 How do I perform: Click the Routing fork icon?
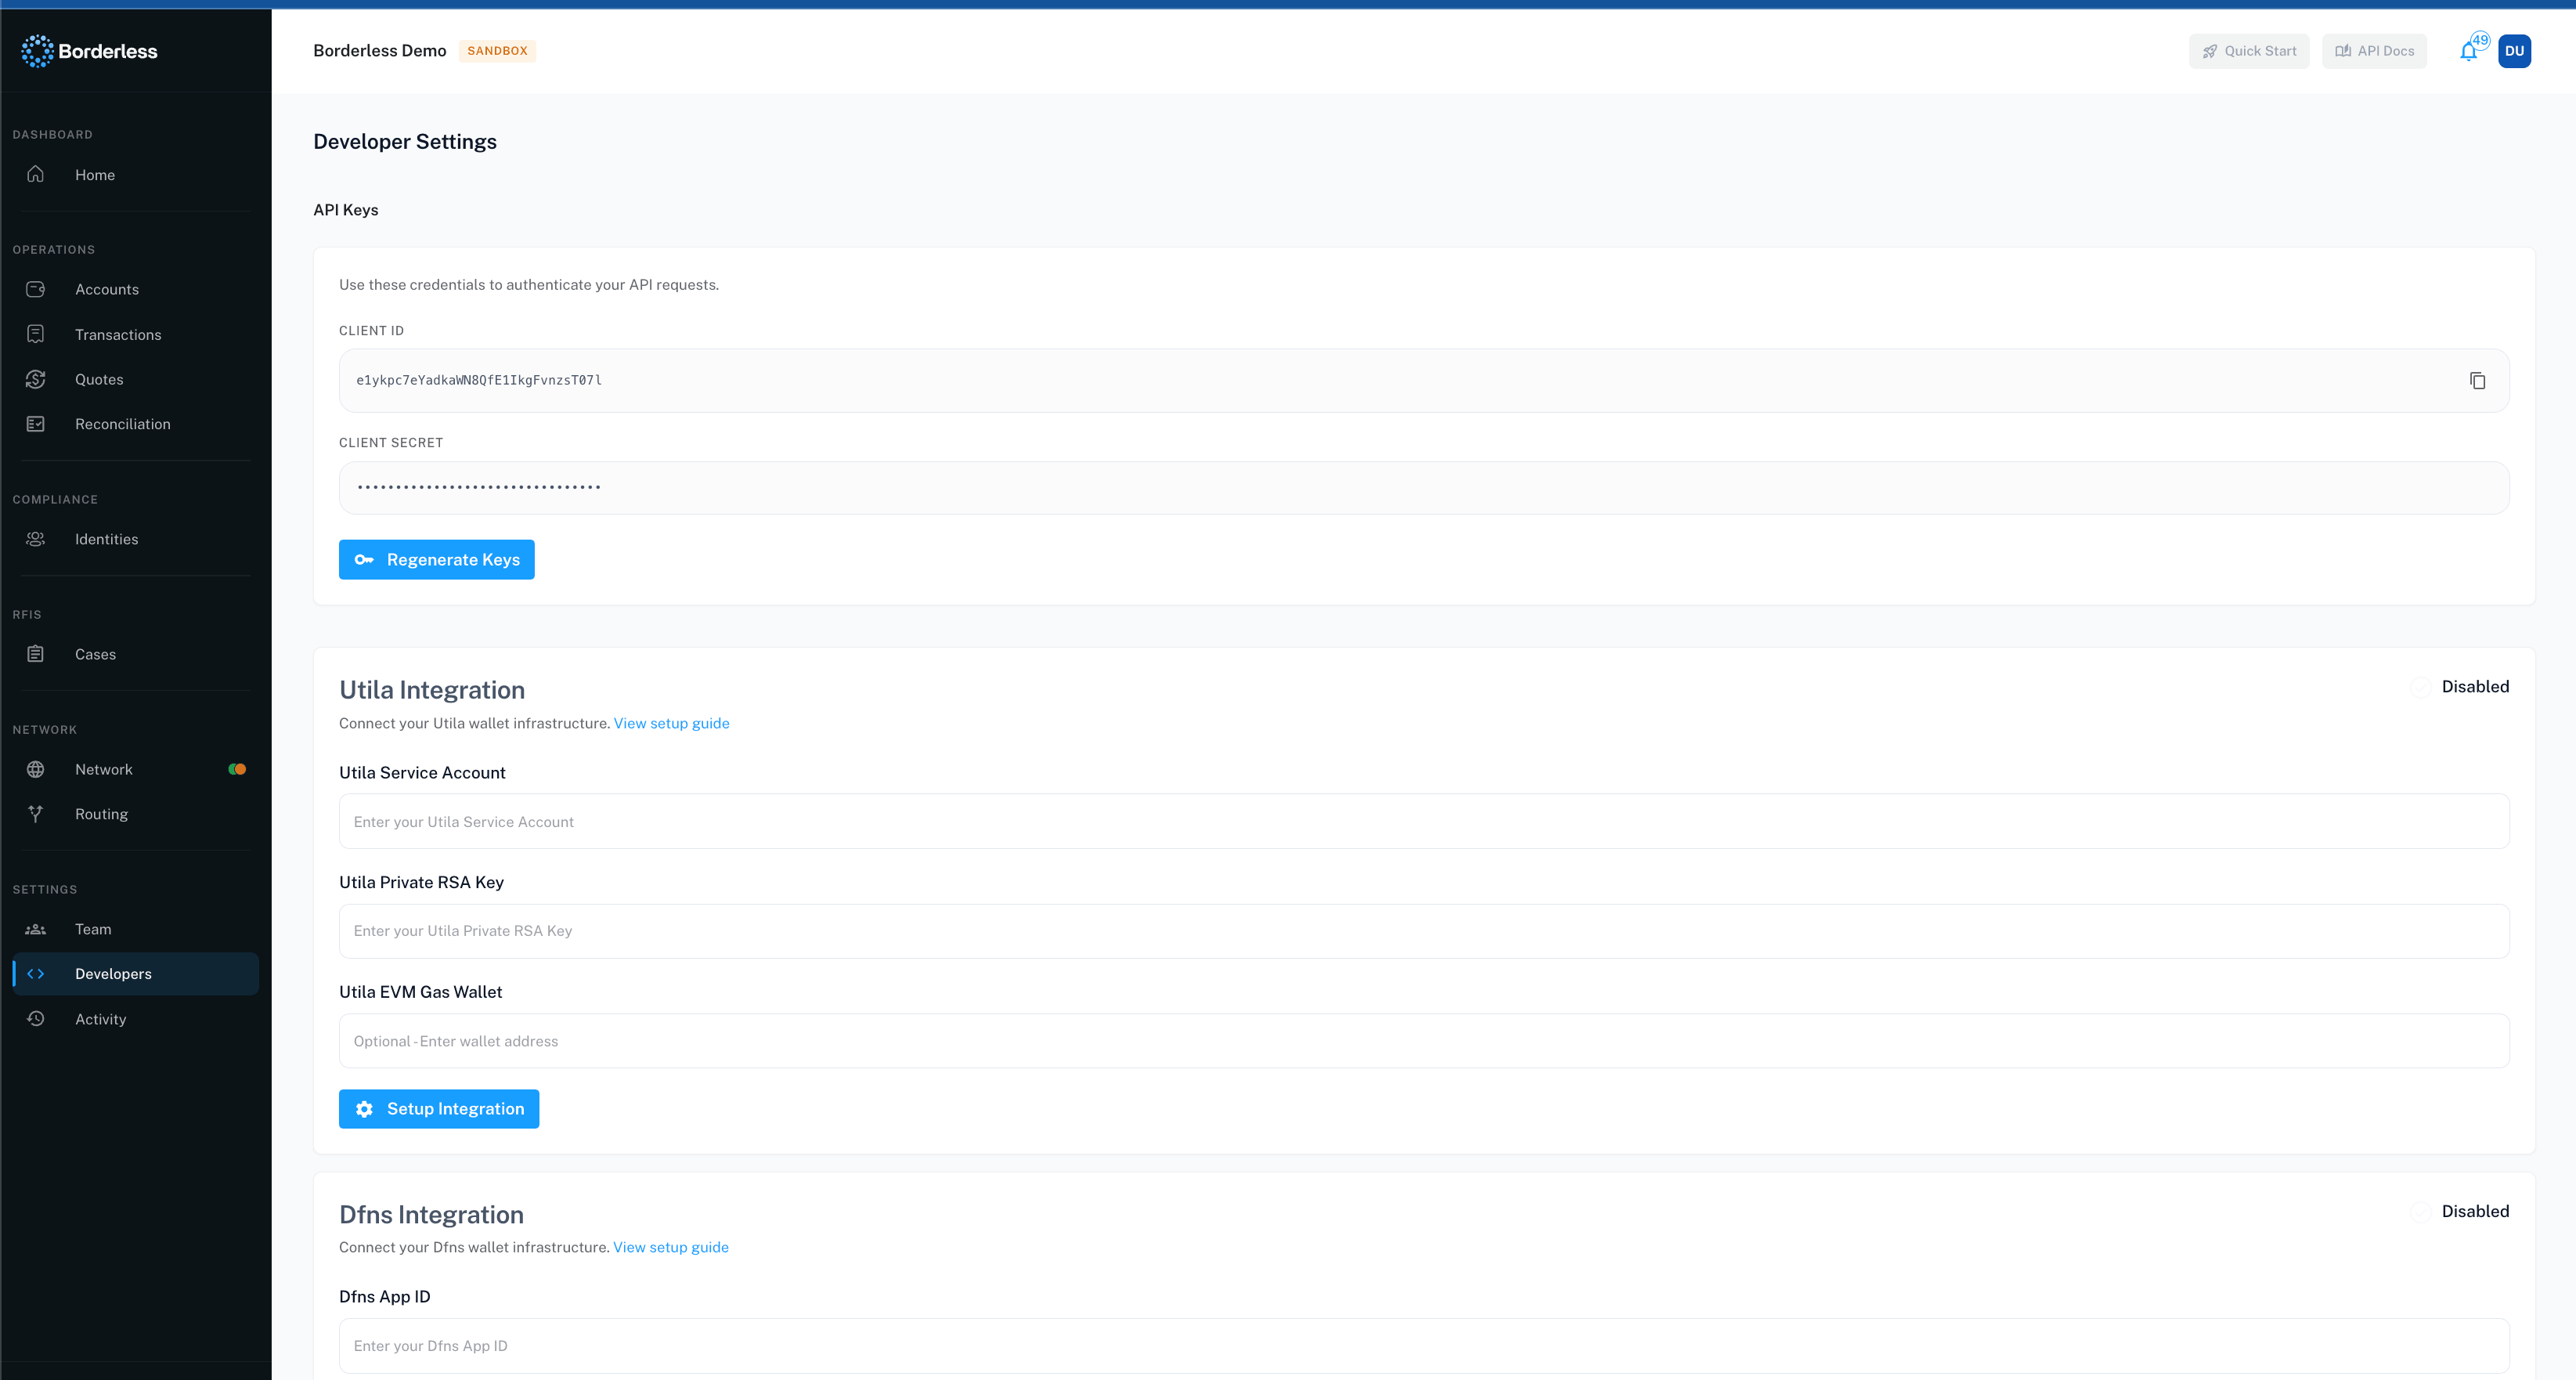click(36, 814)
